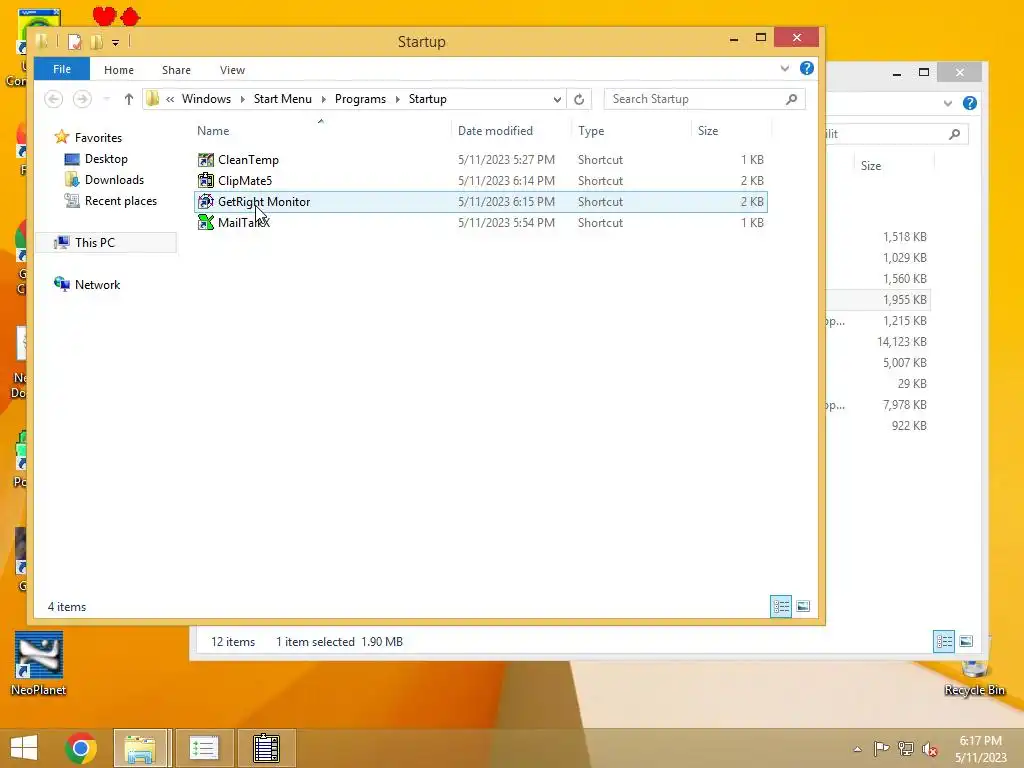
Task: Switch background window to details view
Action: (x=944, y=641)
